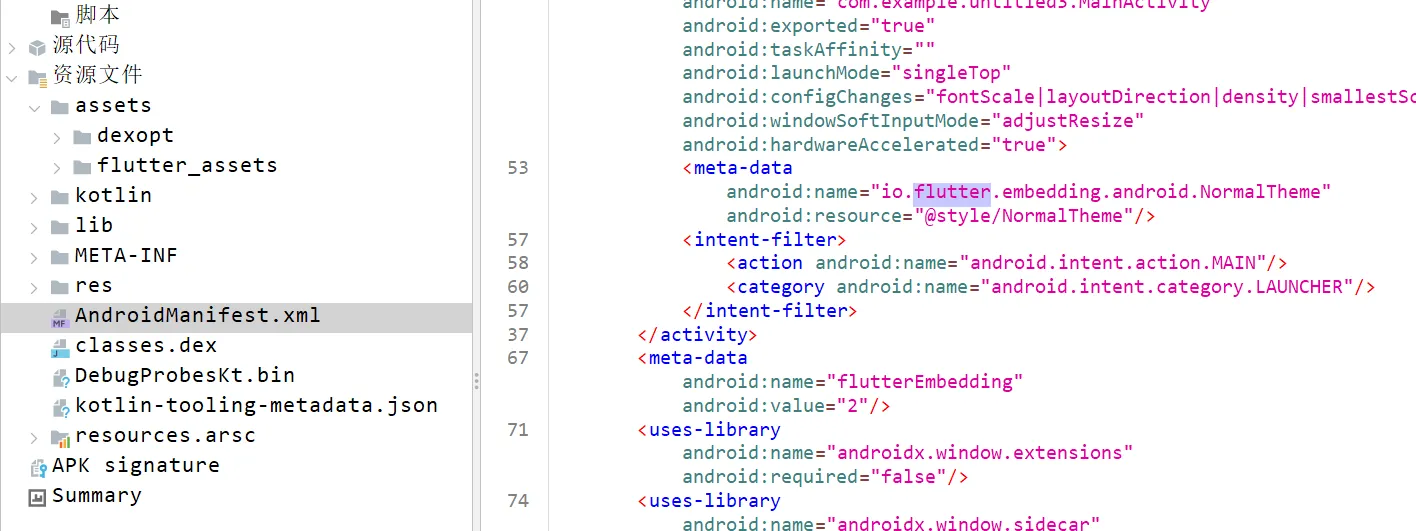This screenshot has height=531, width=1416.
Task: Click the APK signature key icon
Action: click(38, 467)
